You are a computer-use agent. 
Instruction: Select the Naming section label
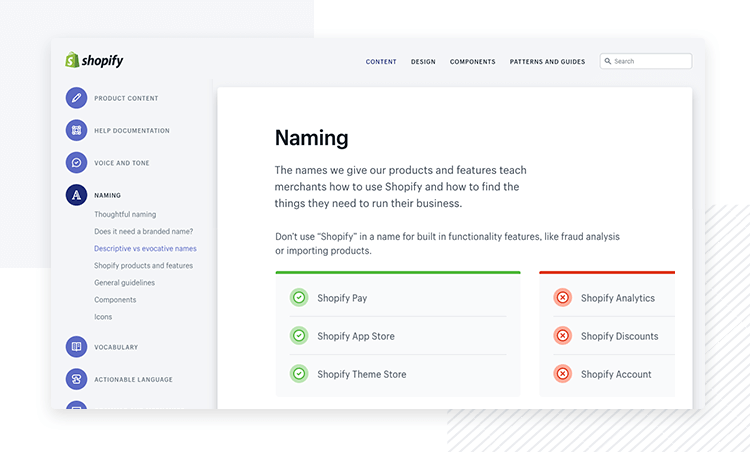(107, 195)
